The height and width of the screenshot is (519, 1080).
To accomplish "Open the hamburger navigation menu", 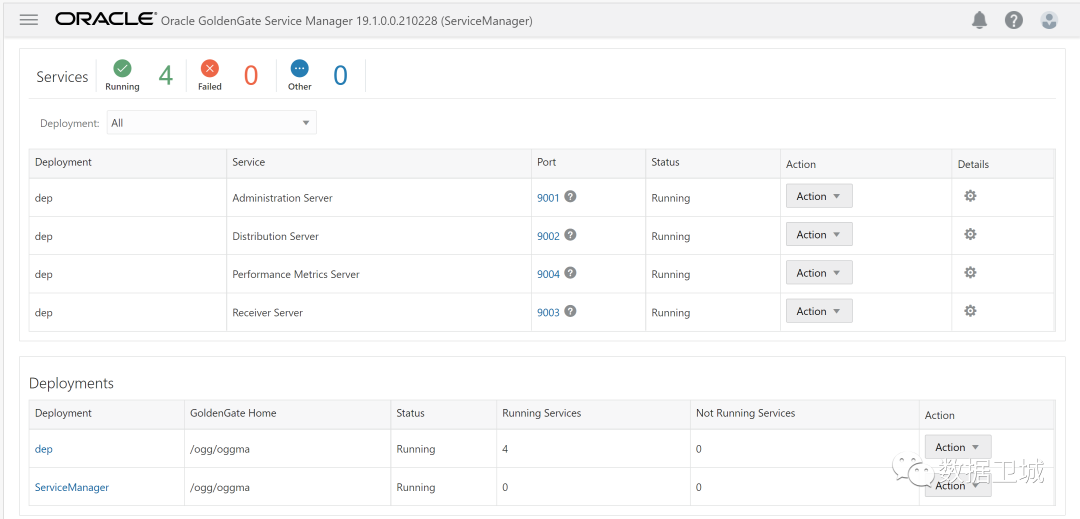I will point(29,20).
